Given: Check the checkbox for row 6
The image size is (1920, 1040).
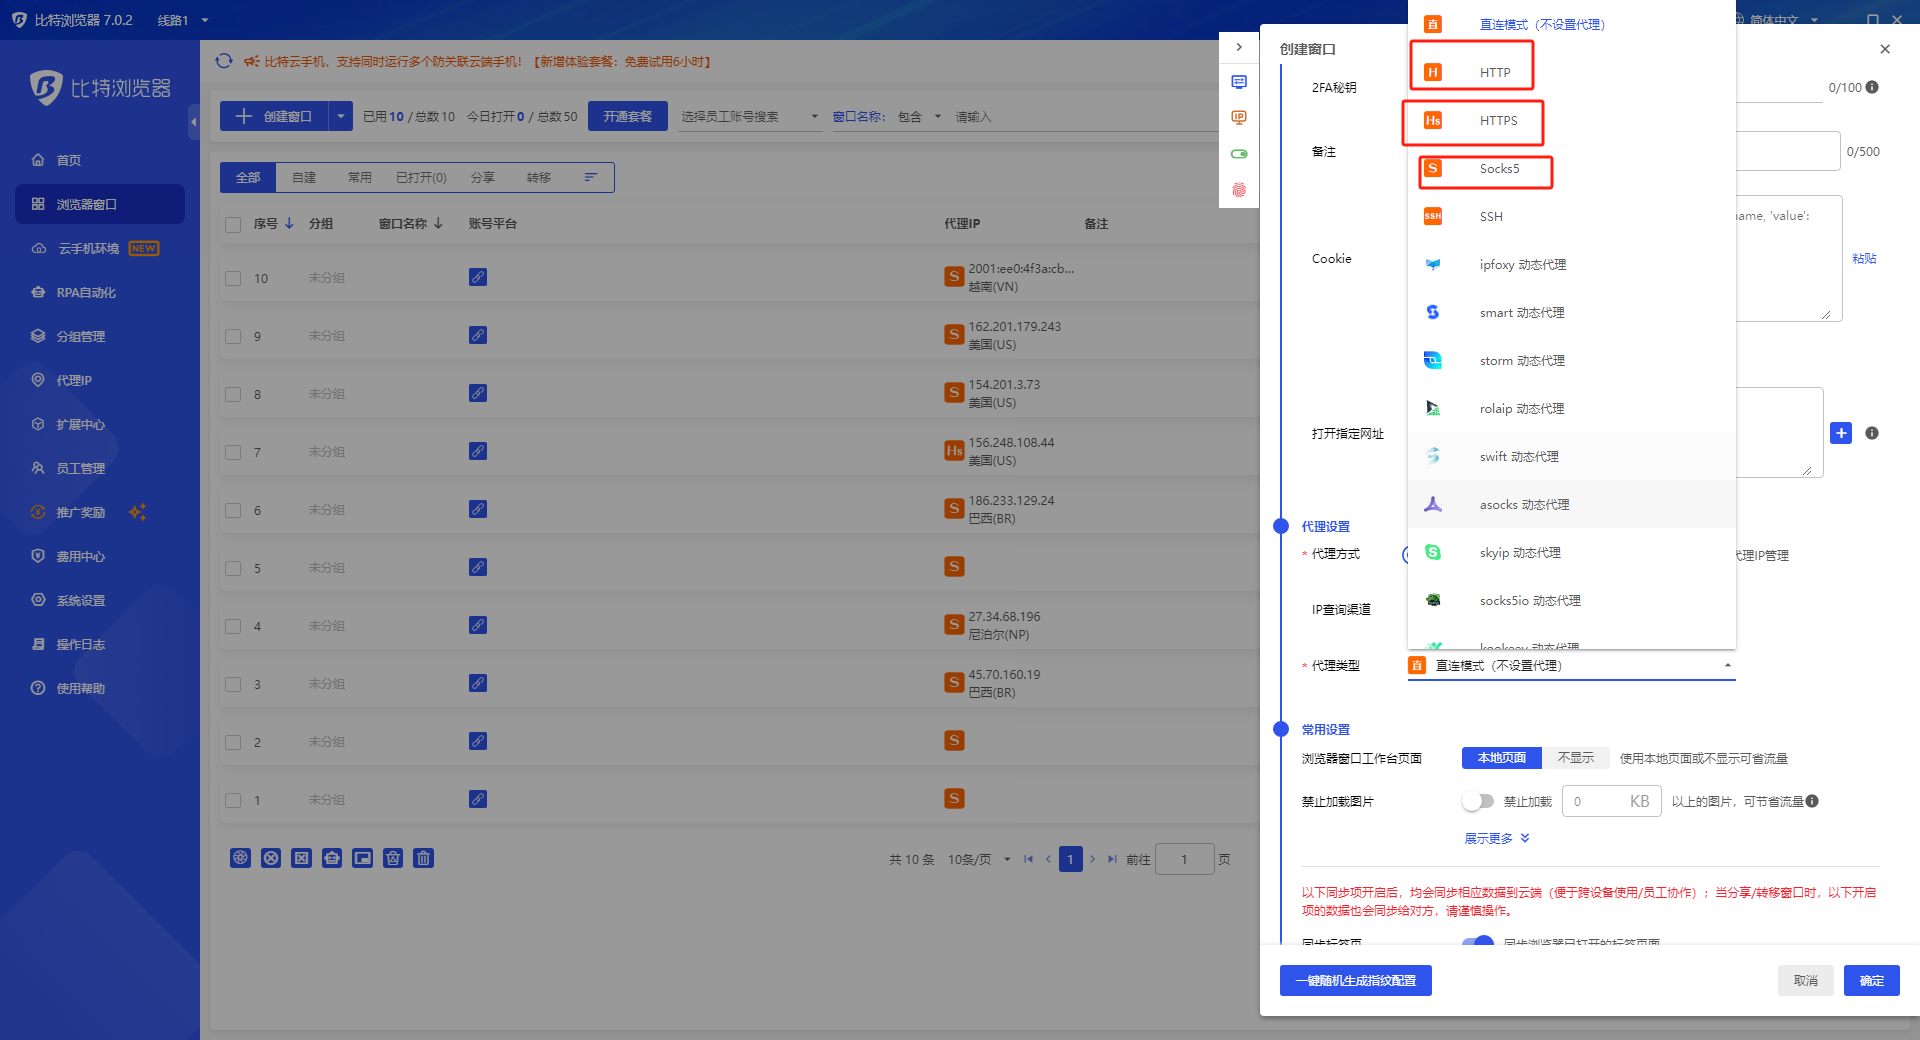Looking at the screenshot, I should pos(233,510).
